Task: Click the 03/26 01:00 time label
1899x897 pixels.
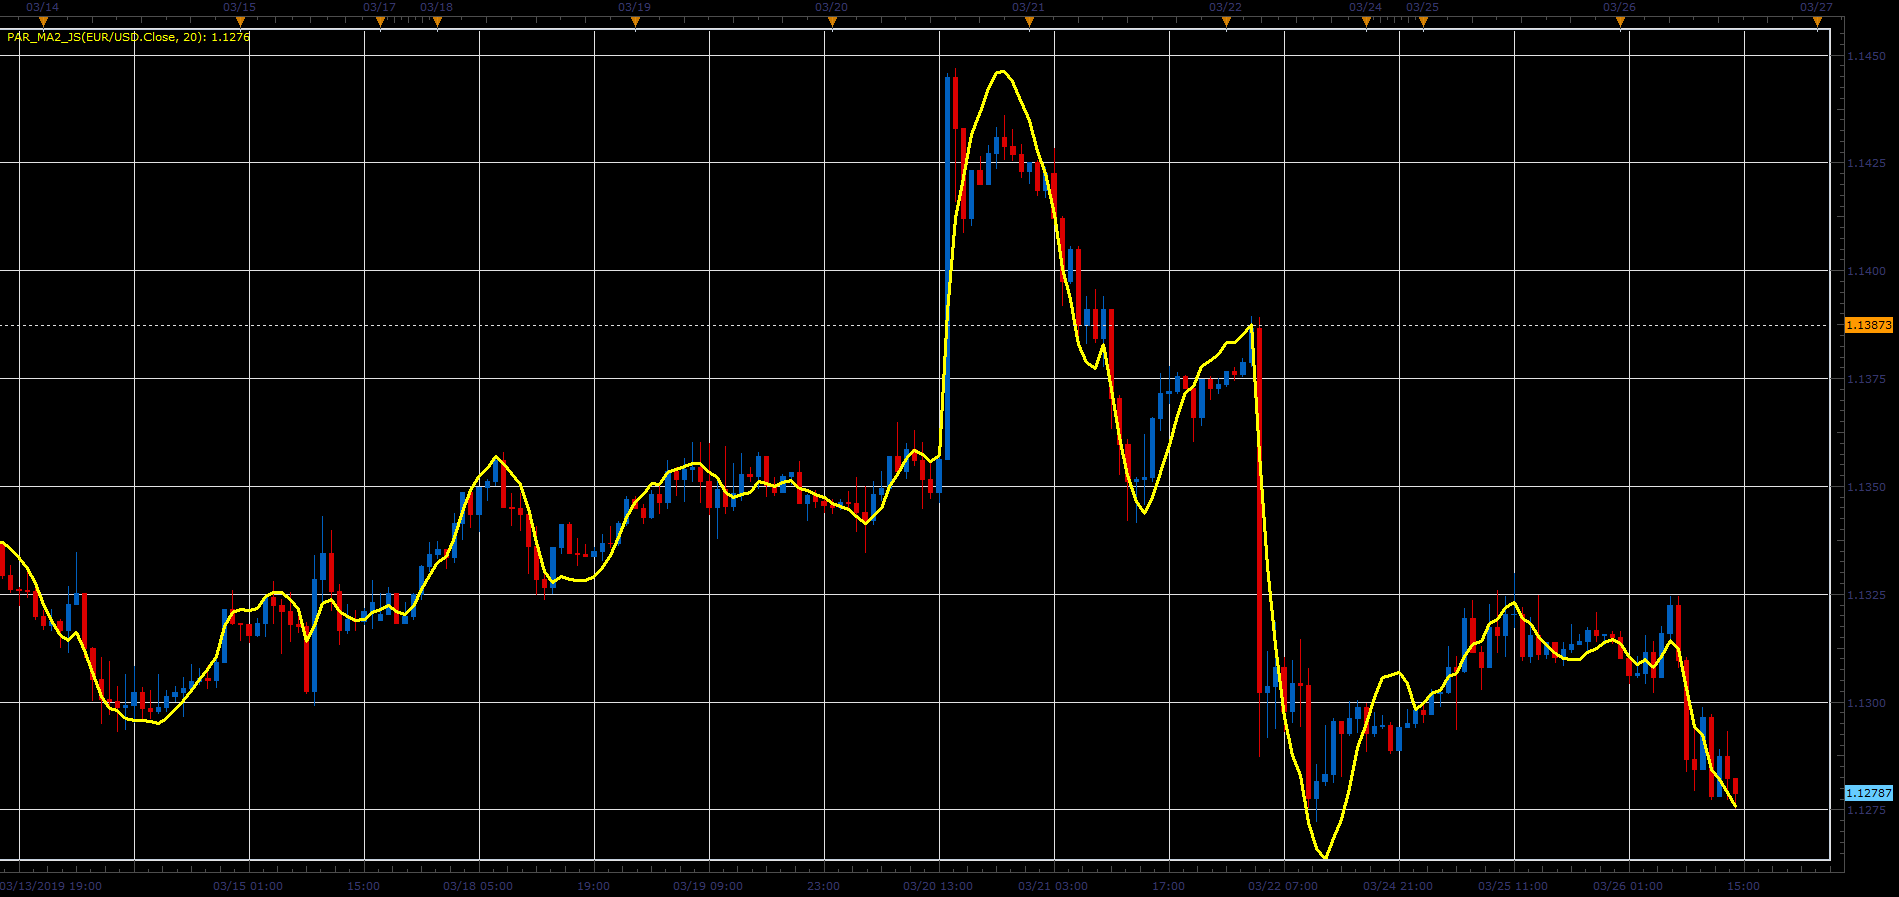Action: [x=1628, y=886]
